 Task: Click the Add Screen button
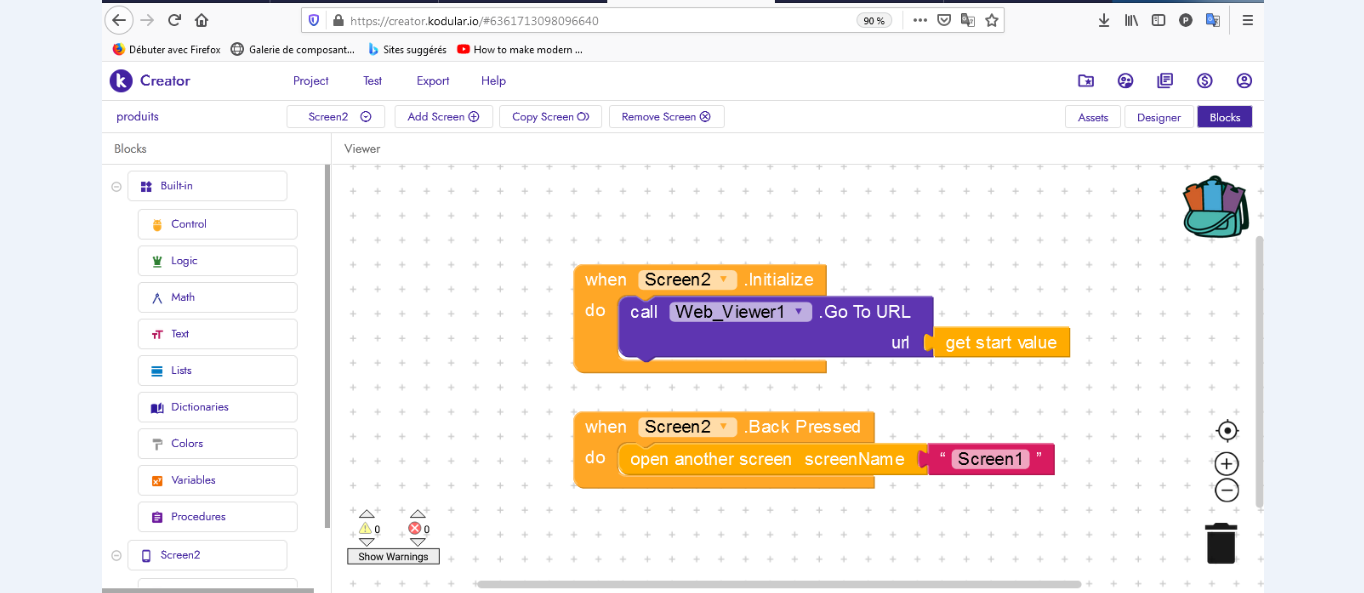click(x=443, y=117)
